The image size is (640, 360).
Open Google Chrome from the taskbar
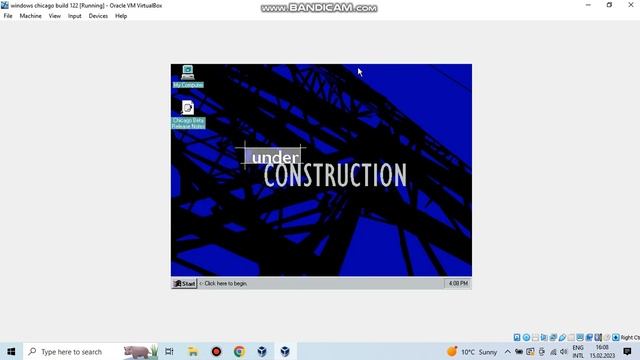239,351
